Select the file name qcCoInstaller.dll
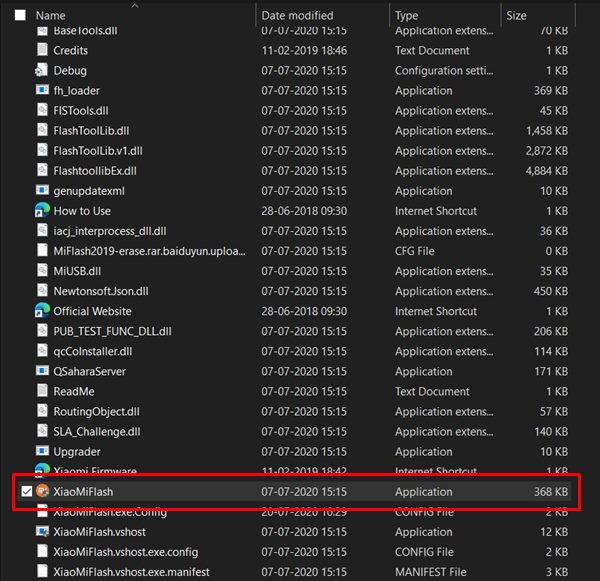600x581 pixels. point(93,351)
